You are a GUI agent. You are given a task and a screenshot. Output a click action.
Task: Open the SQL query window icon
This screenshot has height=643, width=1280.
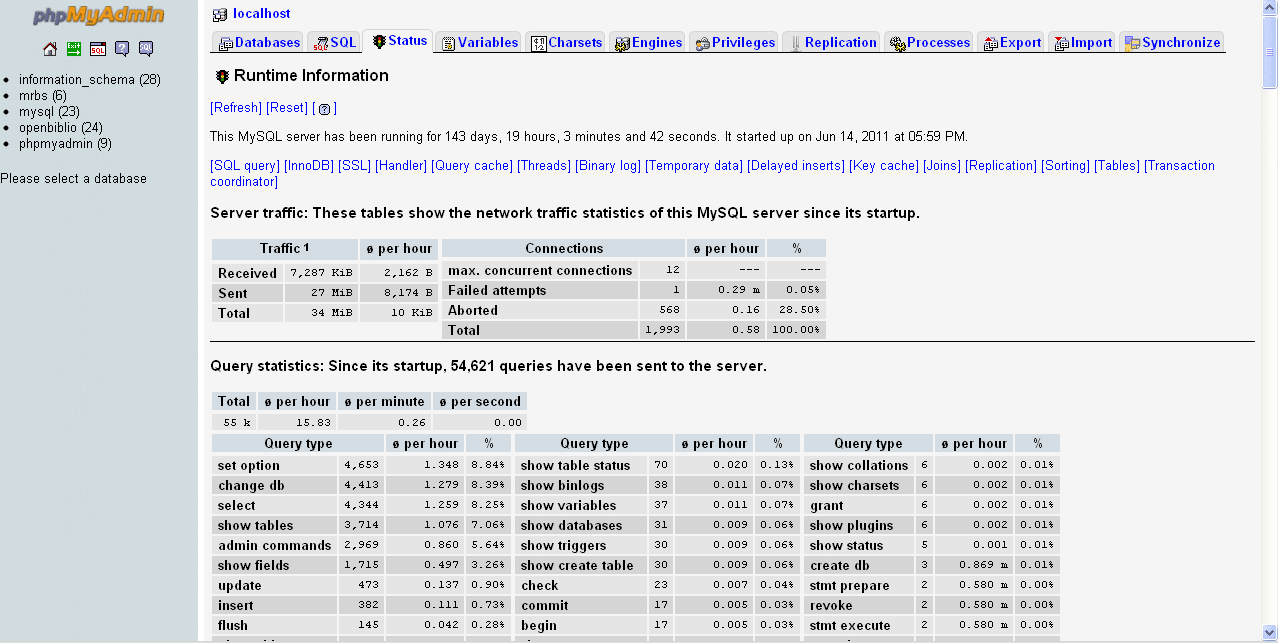98,49
